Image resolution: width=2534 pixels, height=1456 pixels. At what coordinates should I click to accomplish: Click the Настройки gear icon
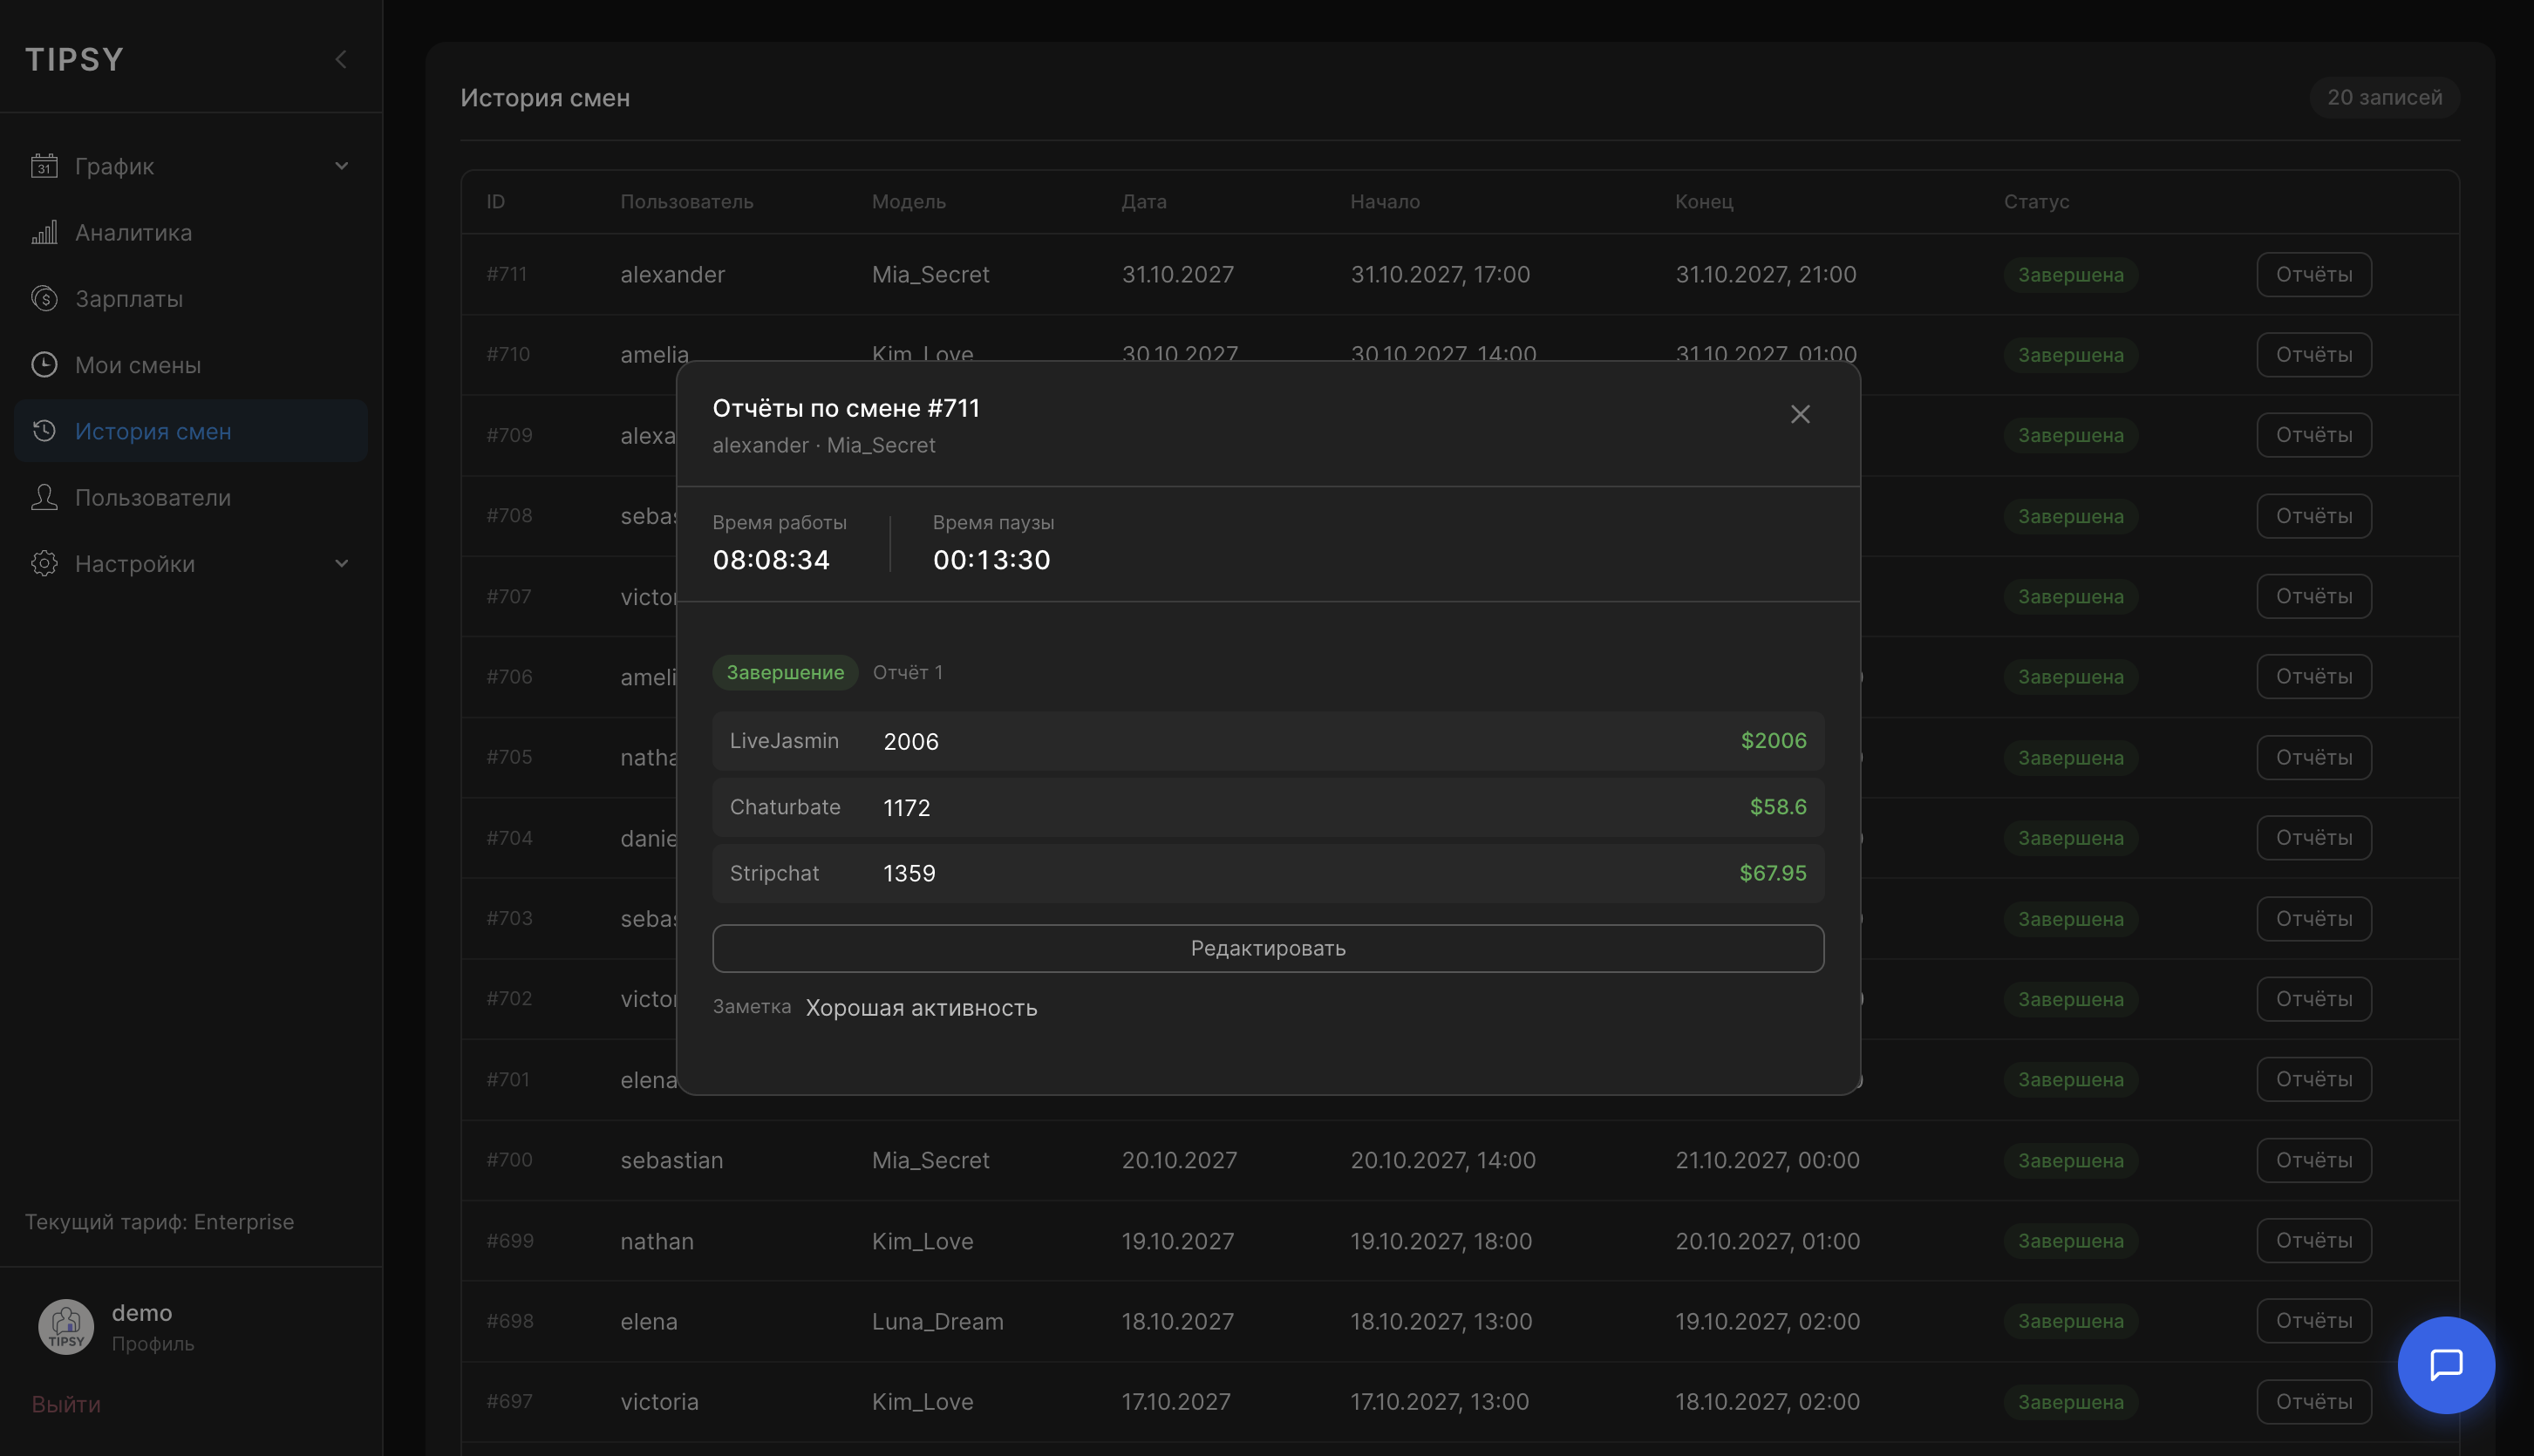coord(44,563)
